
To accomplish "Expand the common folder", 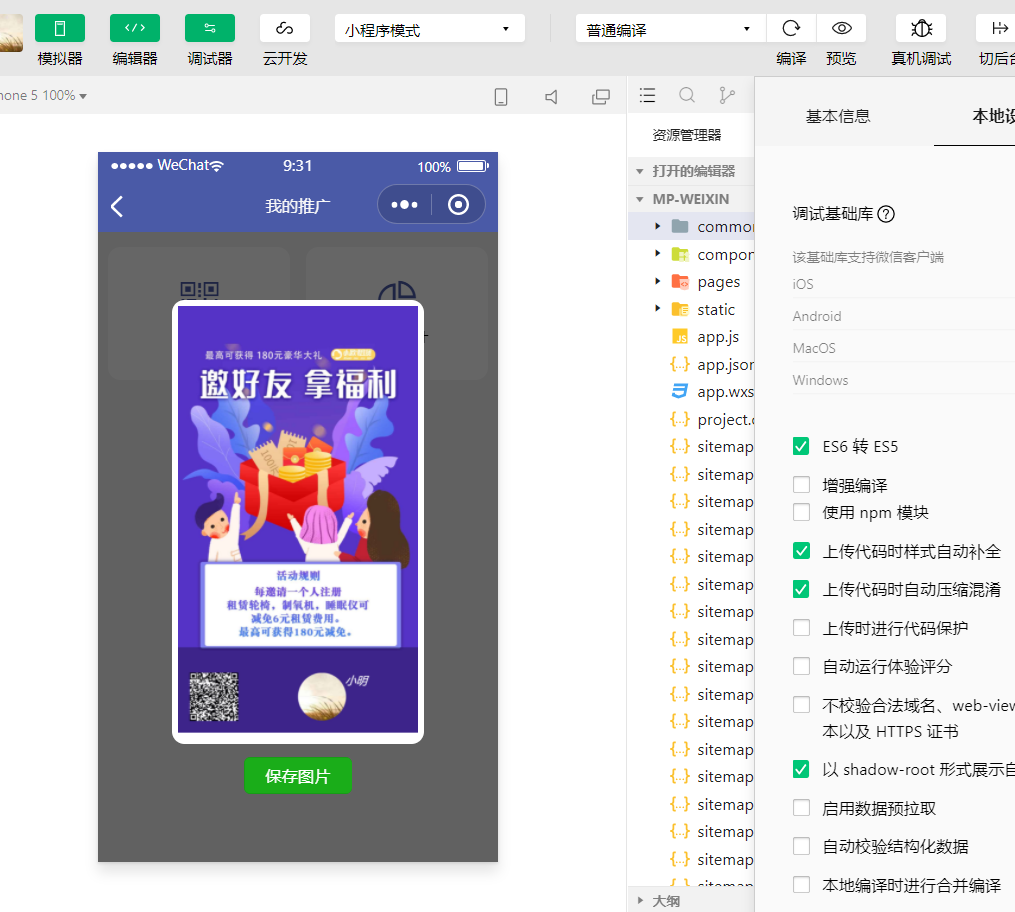I will (x=658, y=227).
